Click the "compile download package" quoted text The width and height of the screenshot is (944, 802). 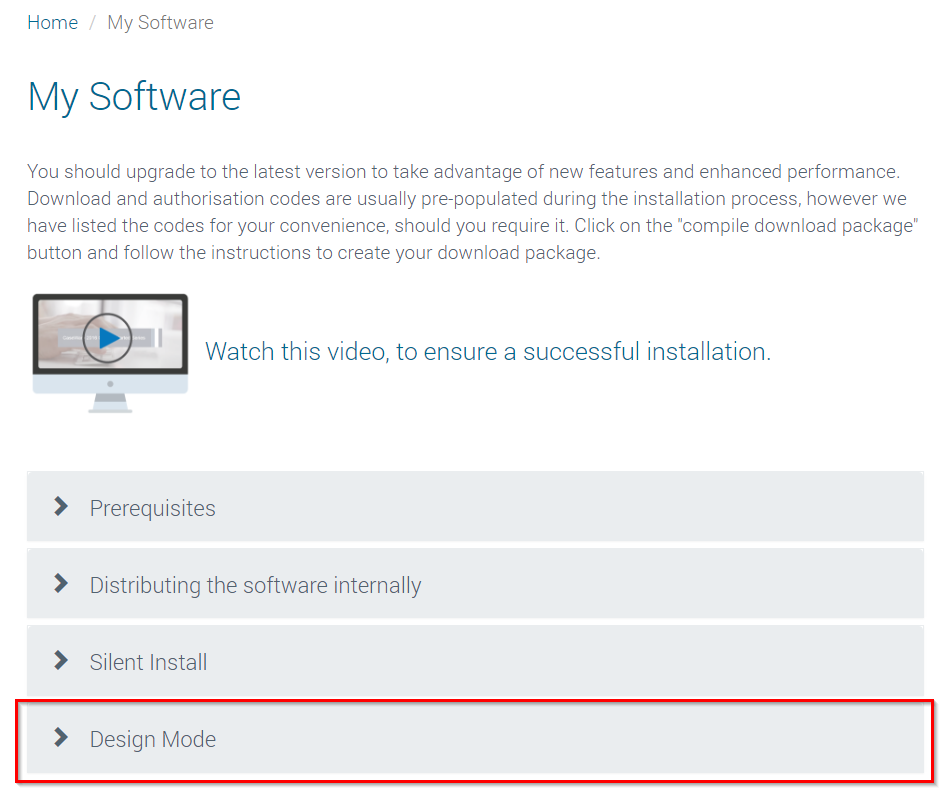799,225
